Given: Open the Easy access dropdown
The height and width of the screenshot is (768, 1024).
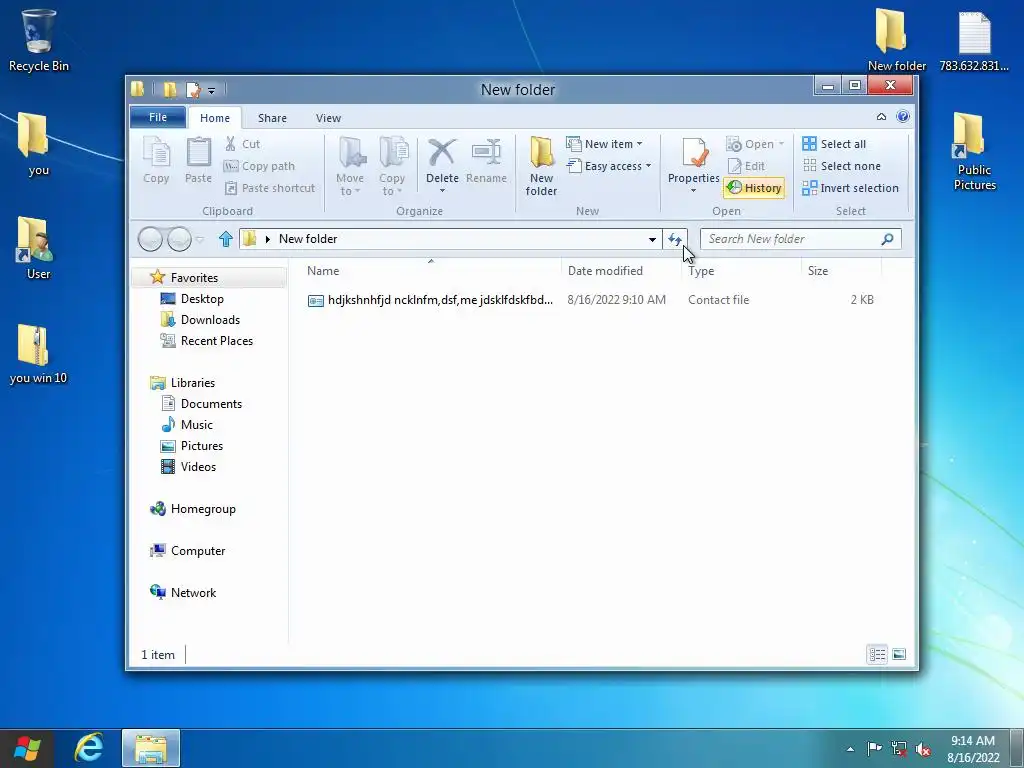Looking at the screenshot, I should point(609,166).
